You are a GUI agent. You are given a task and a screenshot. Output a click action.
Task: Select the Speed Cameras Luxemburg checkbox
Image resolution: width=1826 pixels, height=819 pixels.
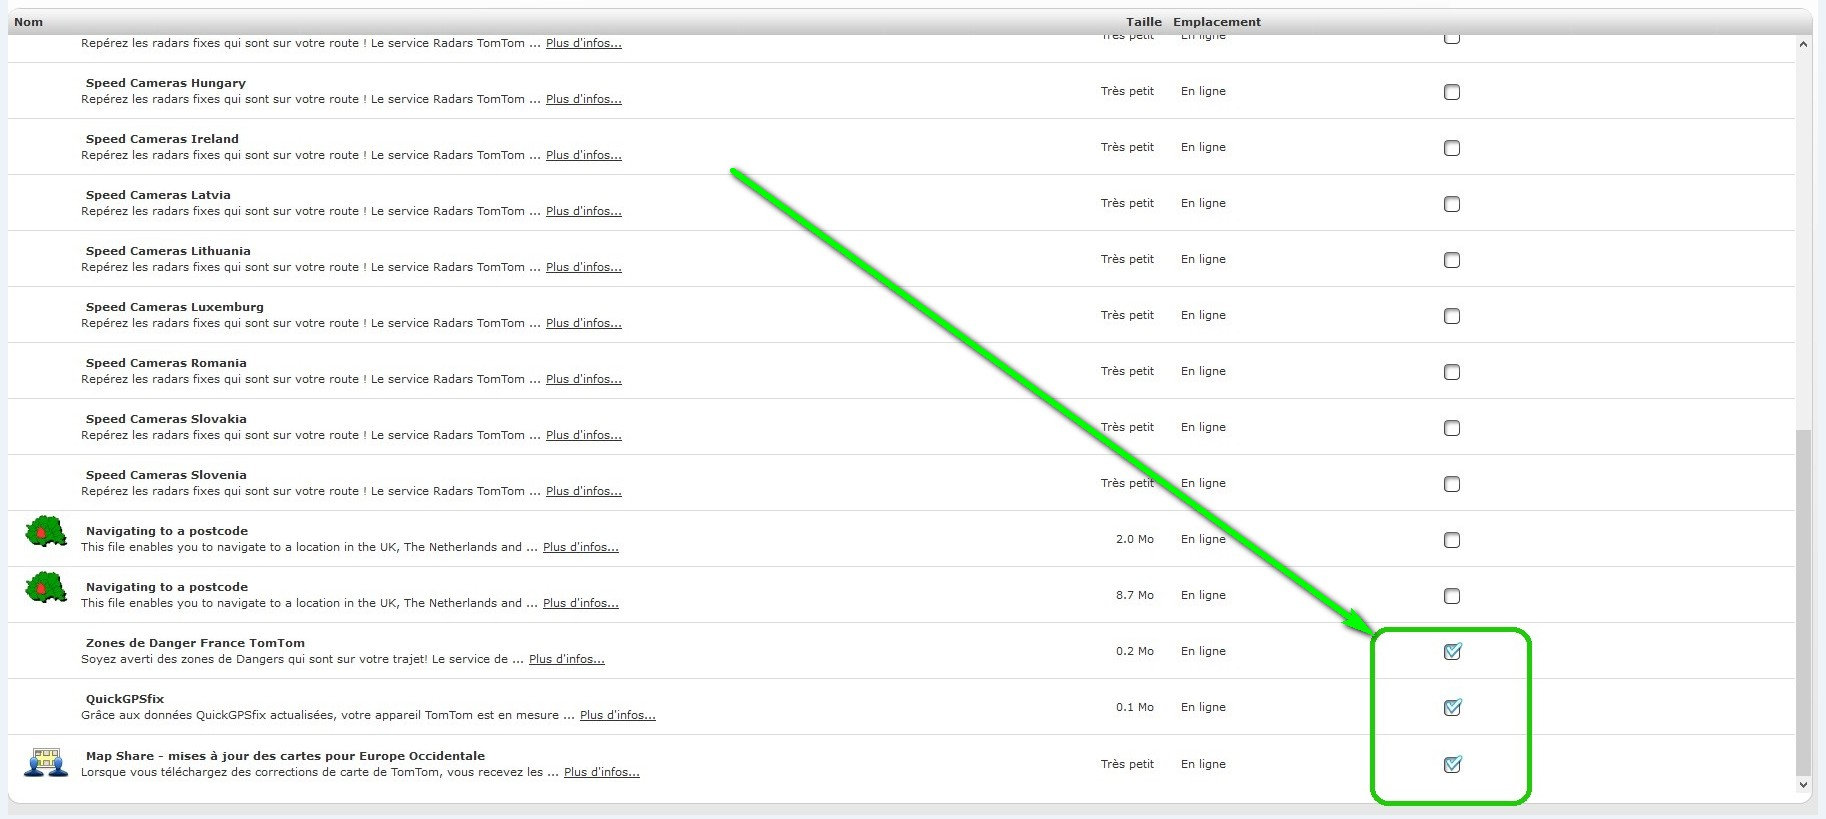(x=1452, y=316)
